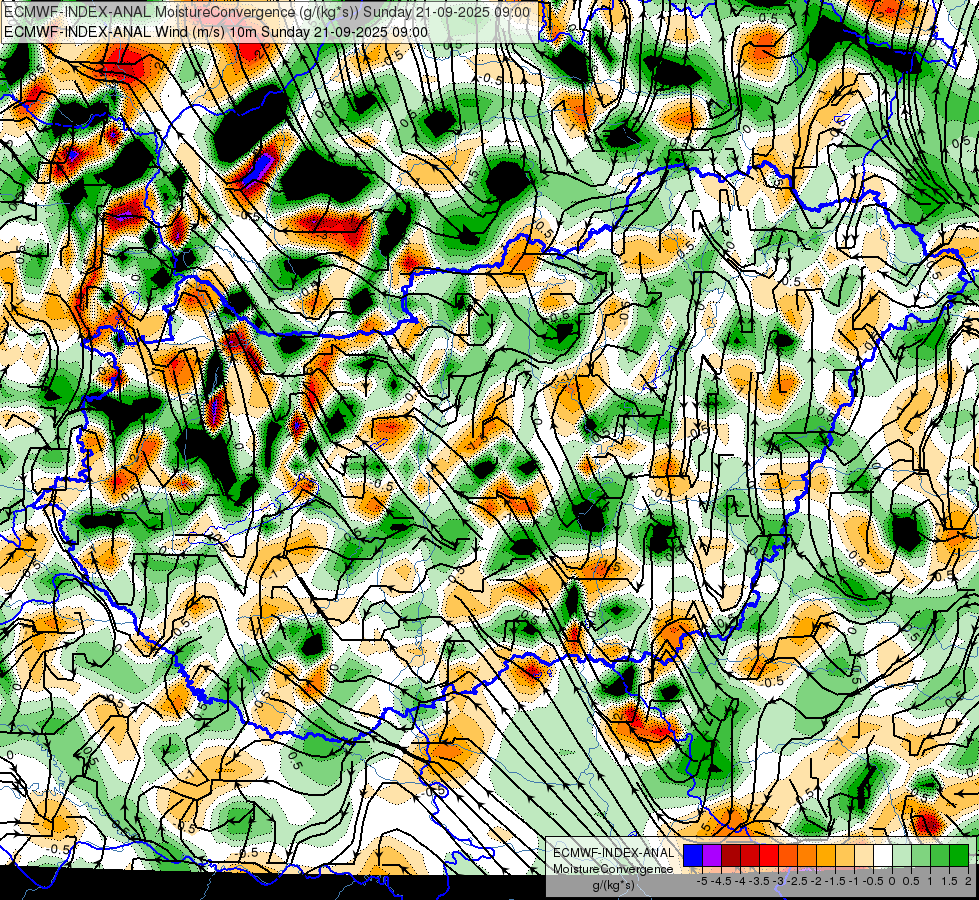
Task: Click the Wind (m/s) 10m title line
Action: [x=216, y=32]
